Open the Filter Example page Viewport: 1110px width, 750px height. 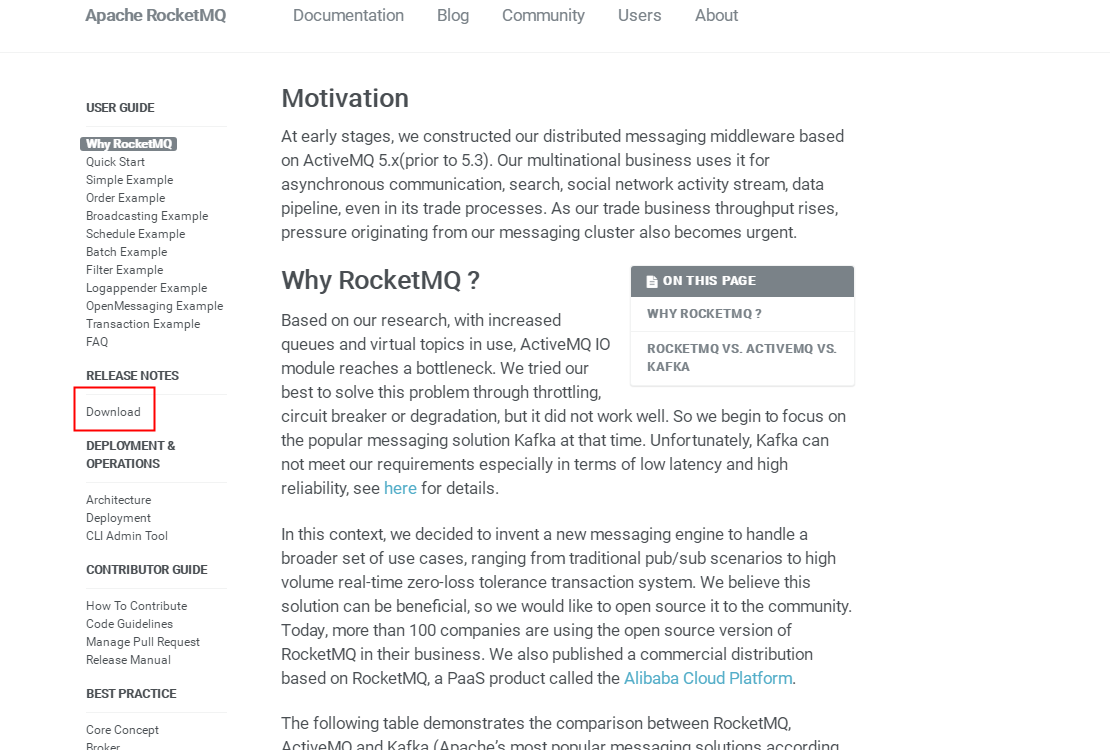(x=125, y=270)
